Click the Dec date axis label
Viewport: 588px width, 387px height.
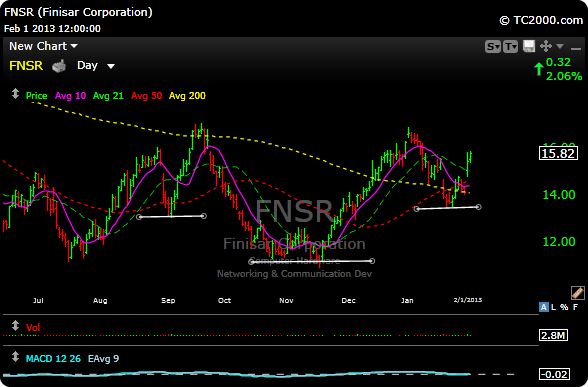click(x=348, y=300)
